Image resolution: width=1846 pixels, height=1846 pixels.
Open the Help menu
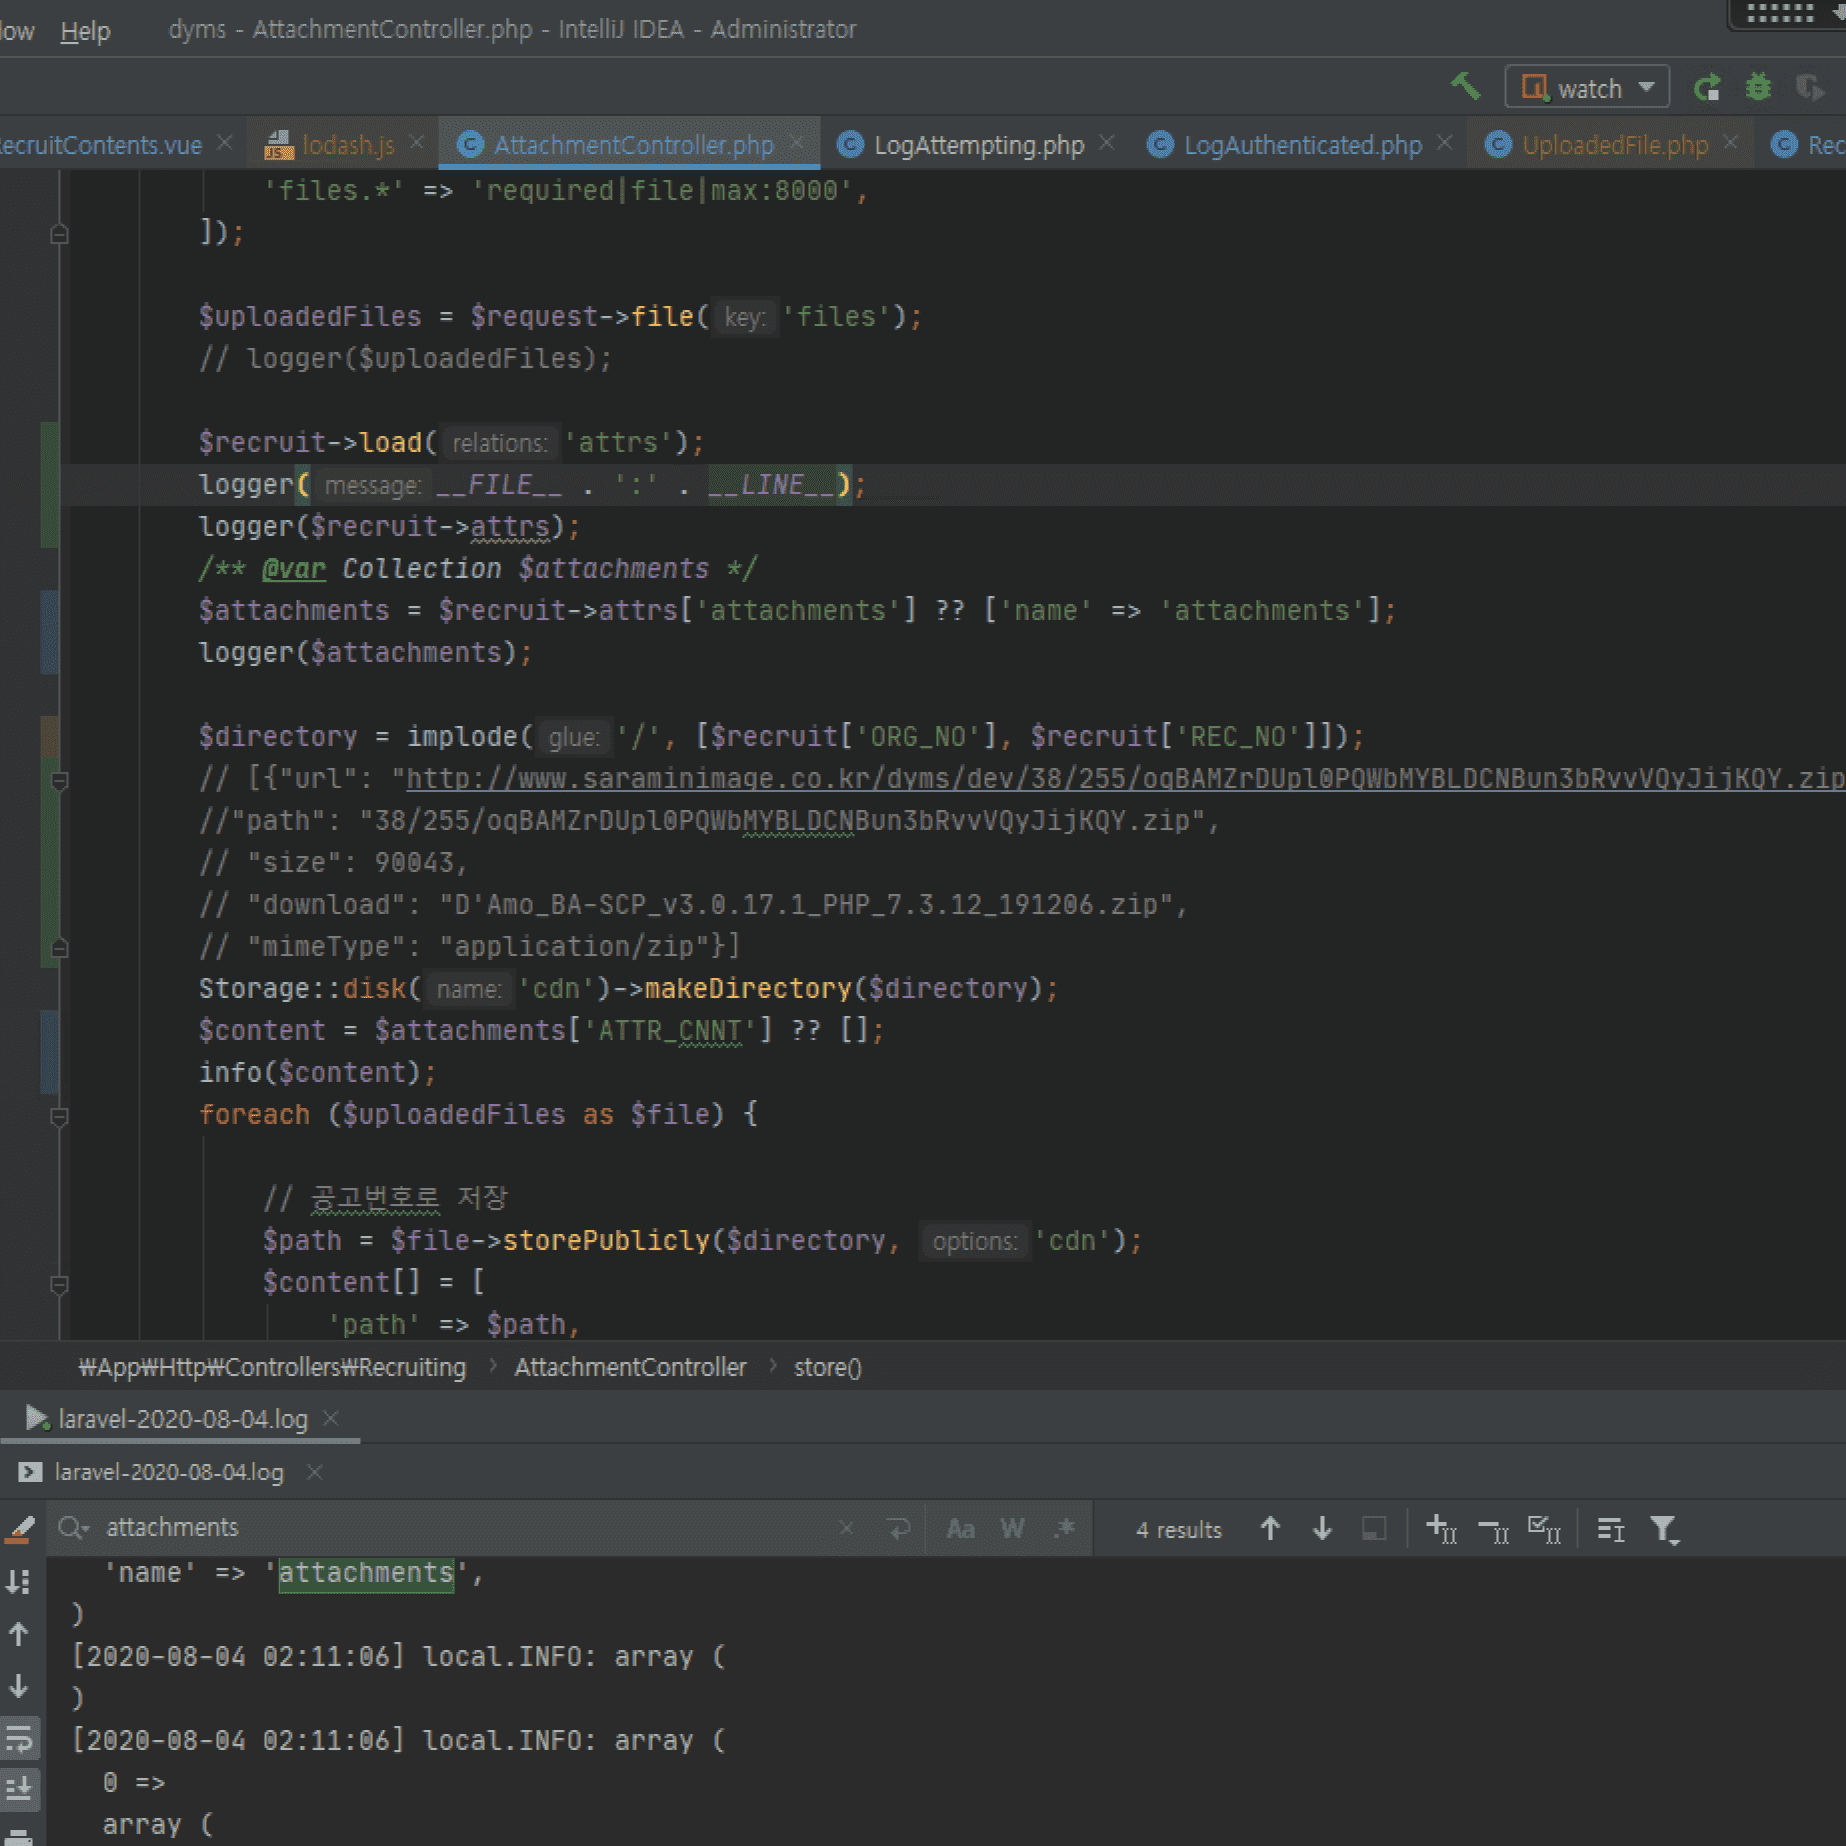click(85, 31)
